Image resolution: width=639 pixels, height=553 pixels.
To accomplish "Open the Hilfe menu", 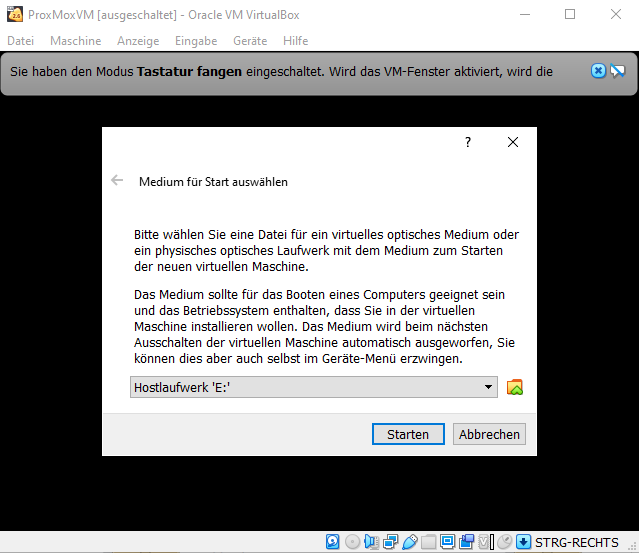I will point(295,41).
